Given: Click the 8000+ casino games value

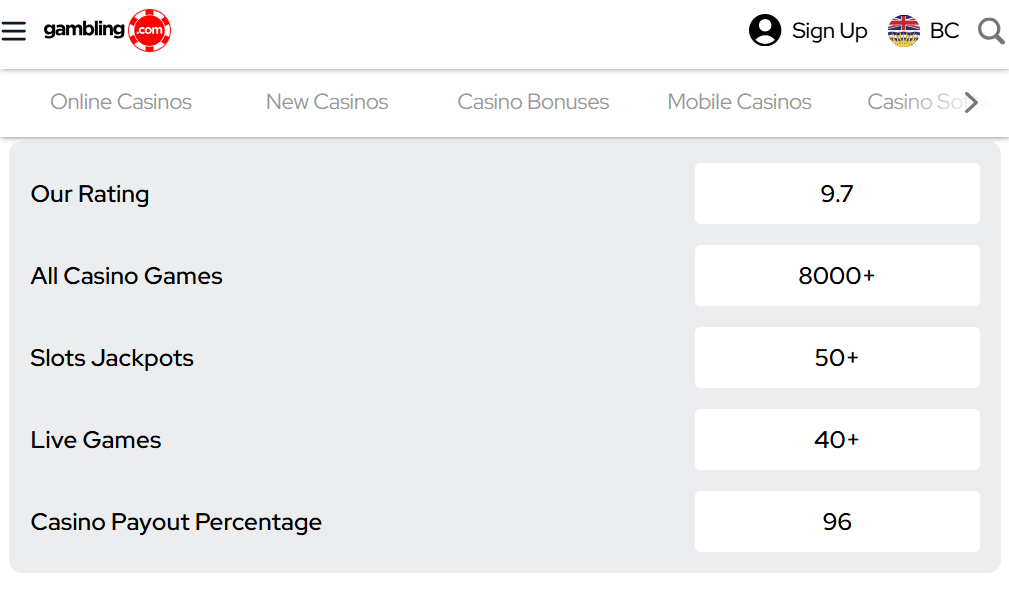Looking at the screenshot, I should pyautogui.click(x=837, y=276).
